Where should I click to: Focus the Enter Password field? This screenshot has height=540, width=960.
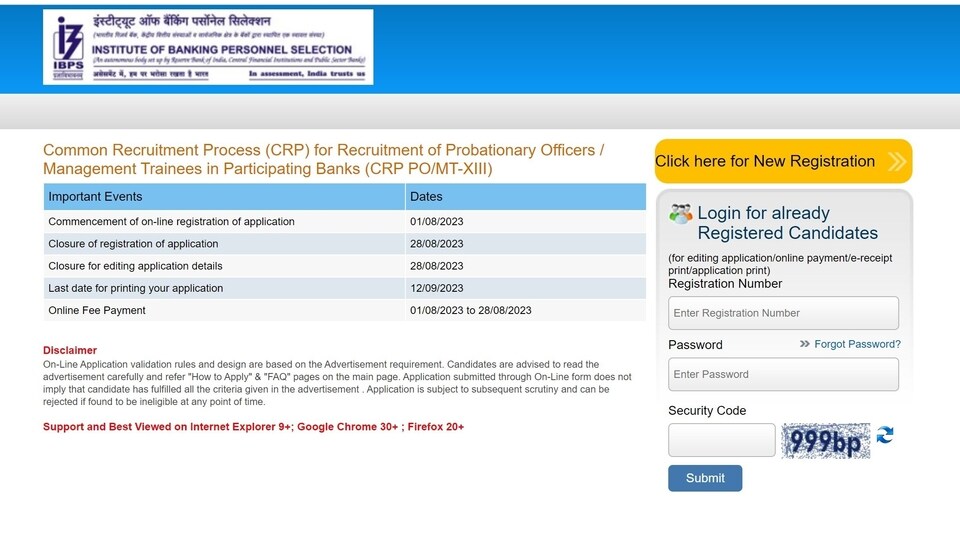click(x=784, y=374)
